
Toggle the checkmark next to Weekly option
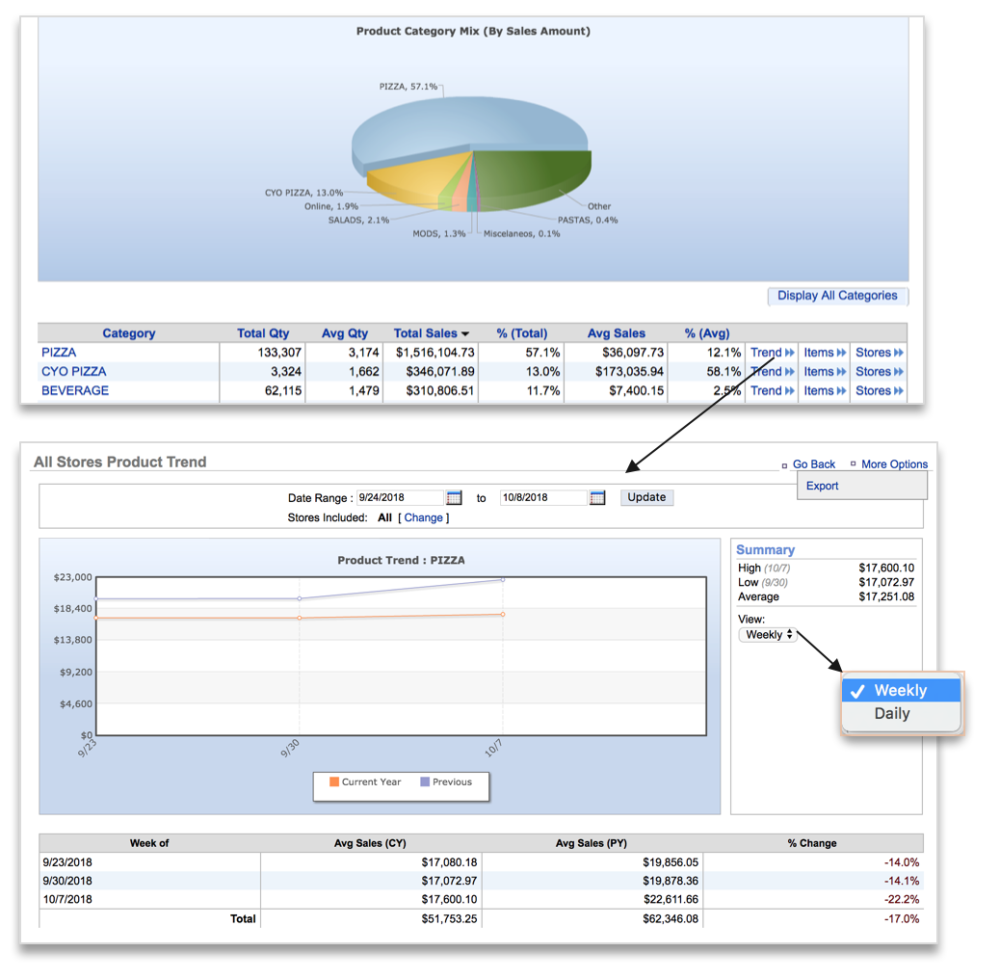(856, 690)
